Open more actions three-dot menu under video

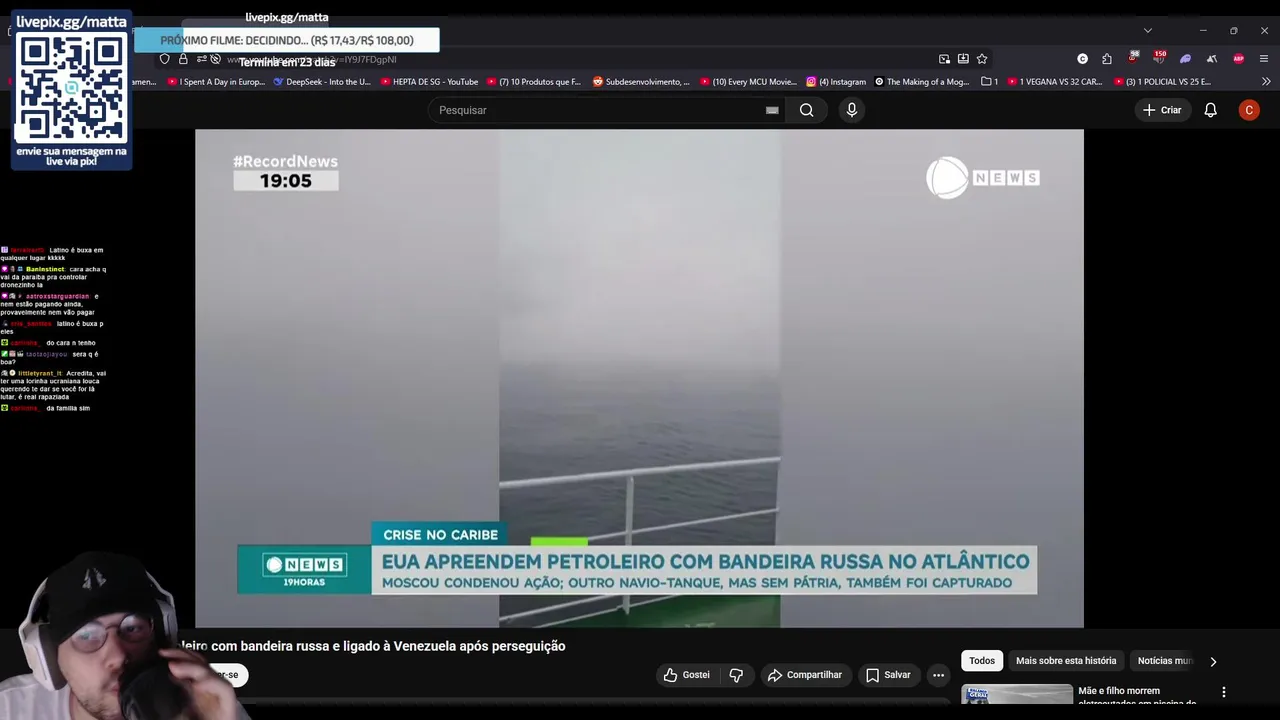(938, 675)
